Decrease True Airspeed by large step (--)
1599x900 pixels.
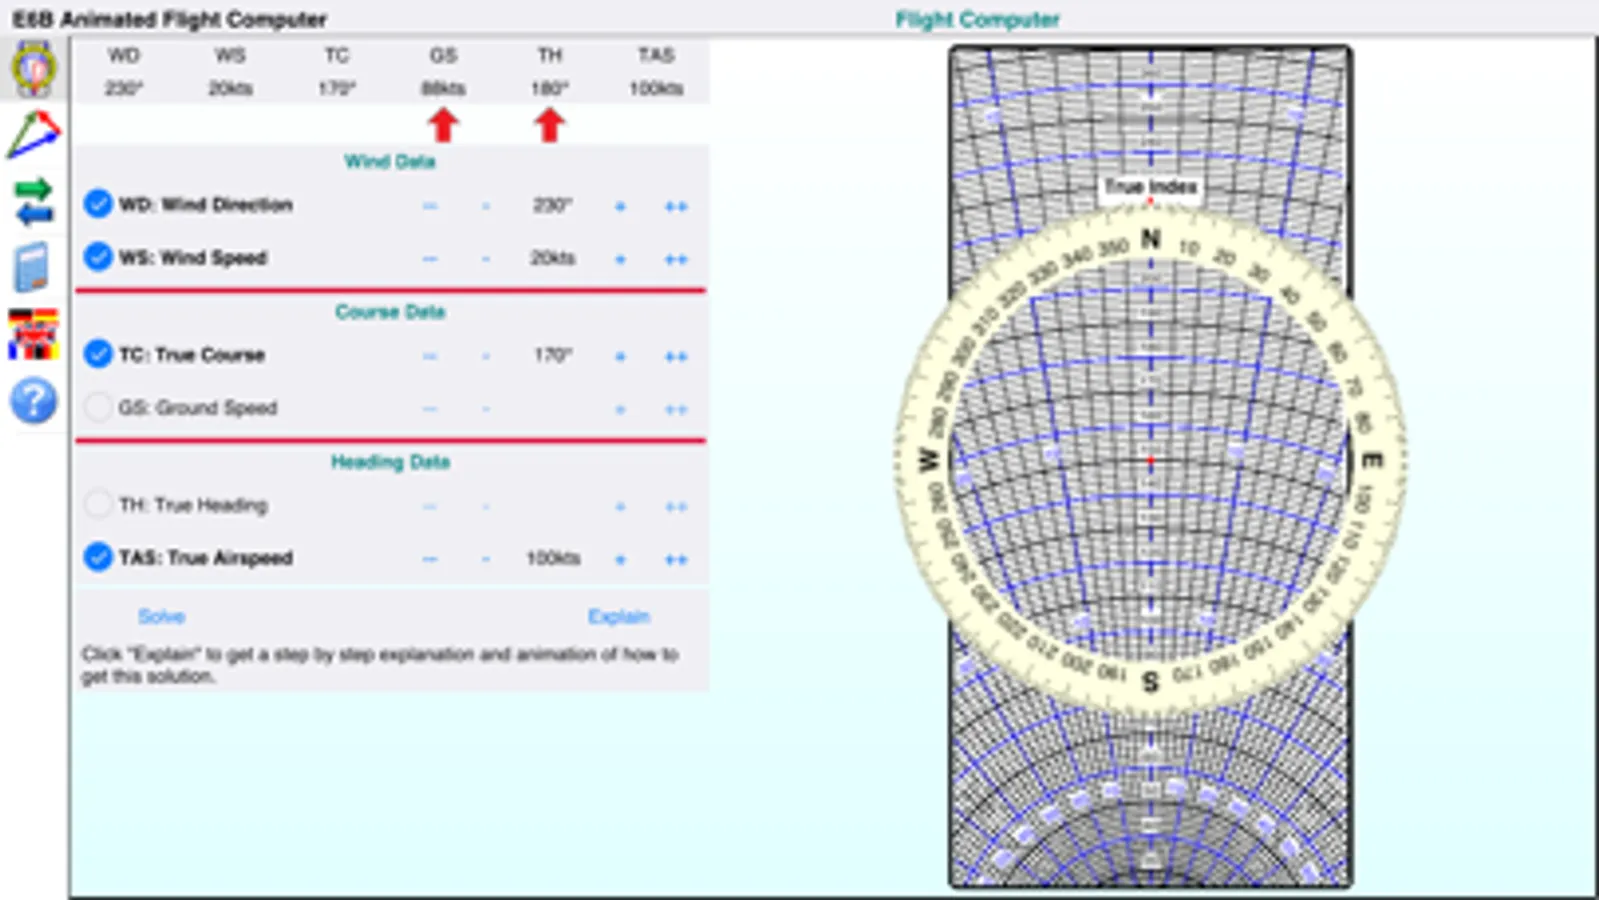point(430,559)
